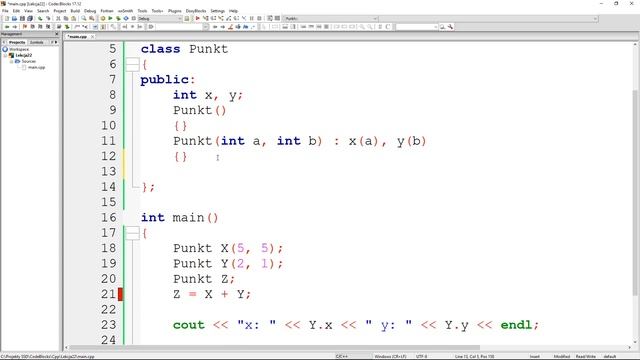Open the Plugins menu
The image size is (640, 360).
tap(174, 11)
